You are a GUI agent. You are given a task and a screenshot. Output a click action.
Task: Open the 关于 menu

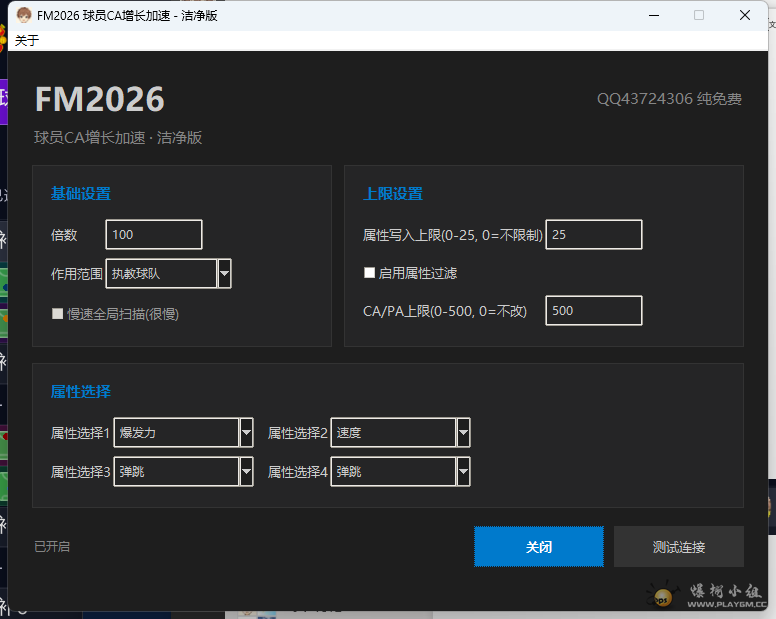pos(27,40)
